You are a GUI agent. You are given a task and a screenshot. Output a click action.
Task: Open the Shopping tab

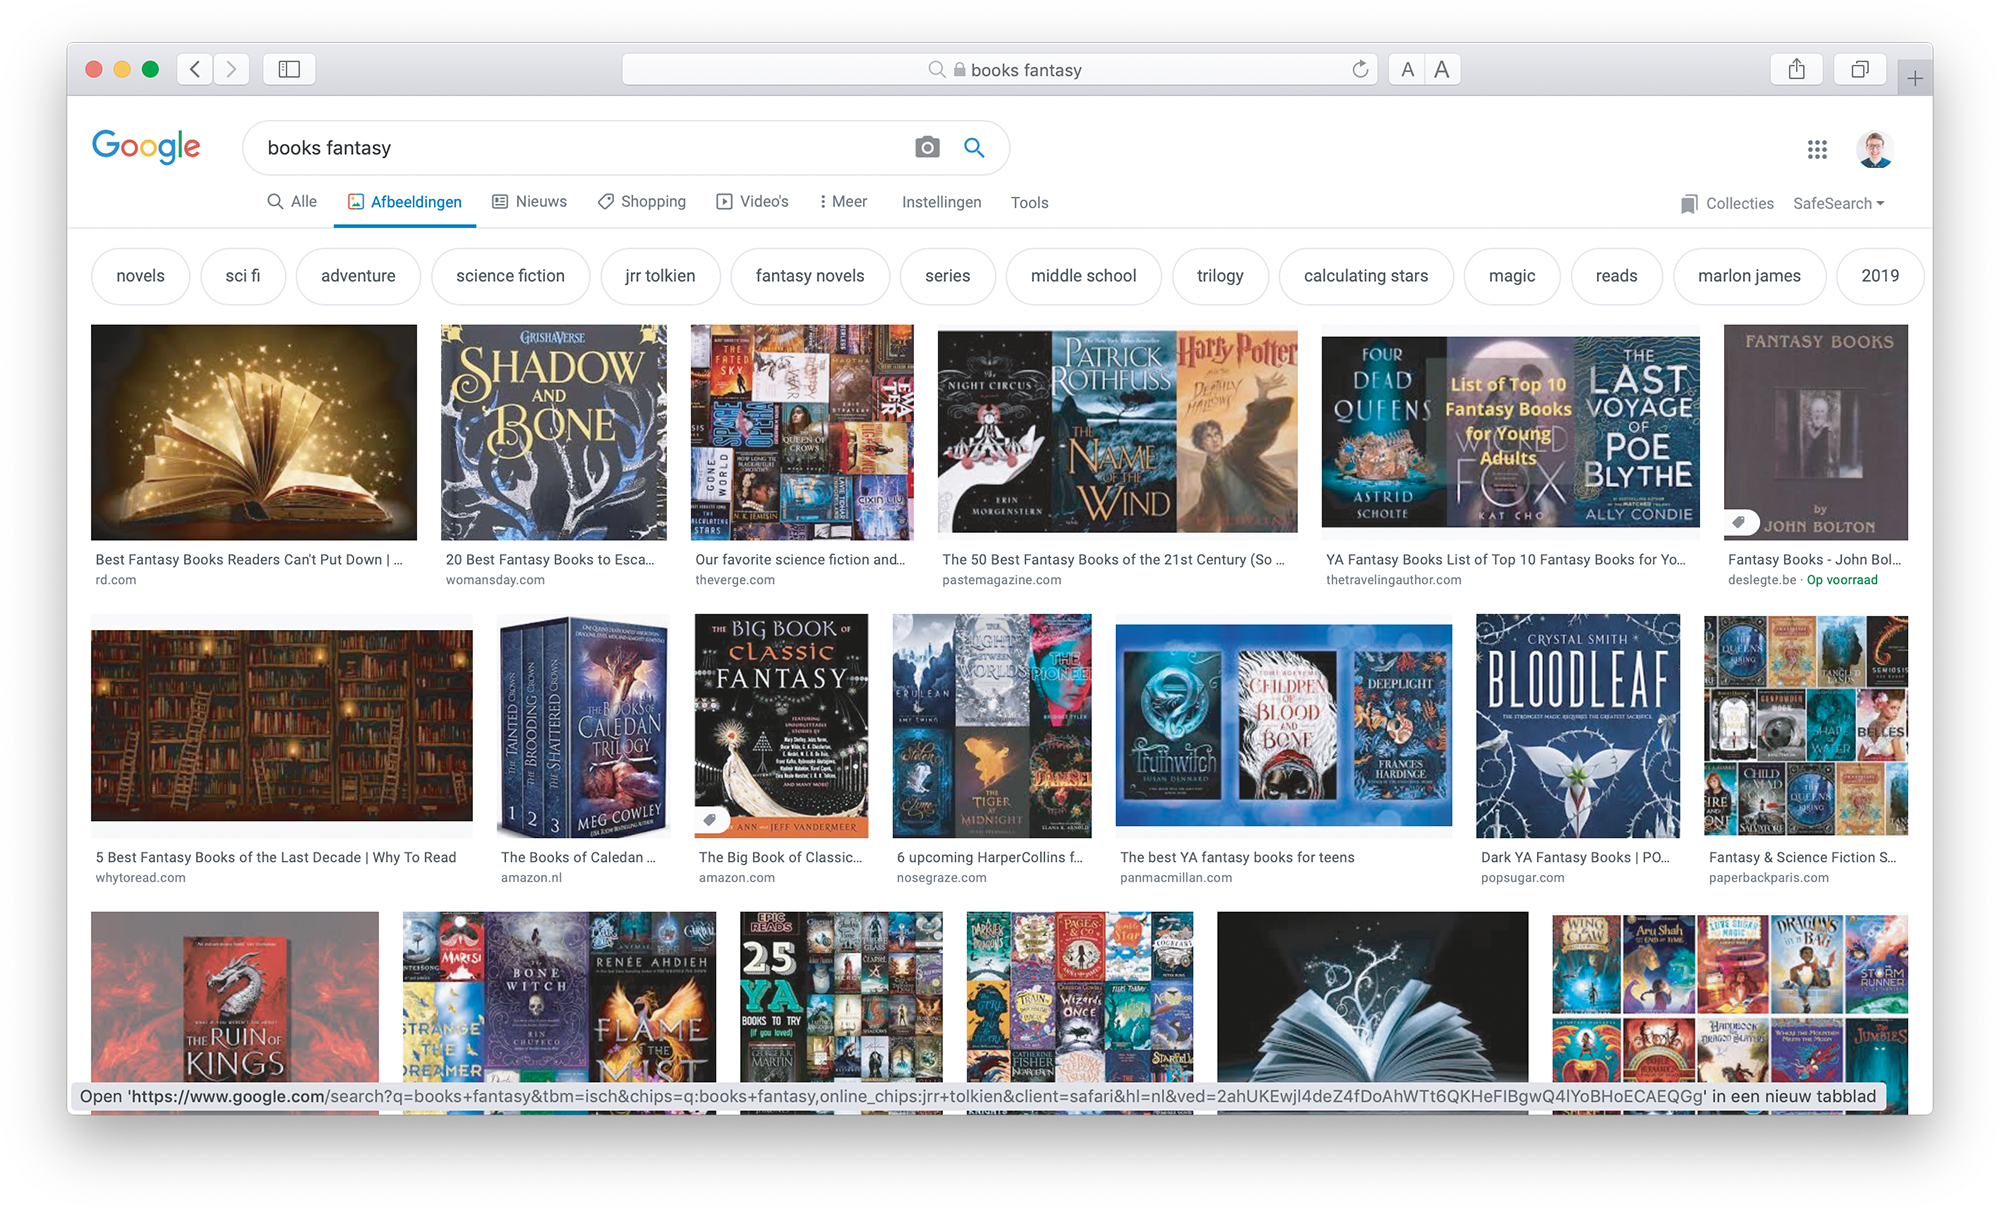642,202
